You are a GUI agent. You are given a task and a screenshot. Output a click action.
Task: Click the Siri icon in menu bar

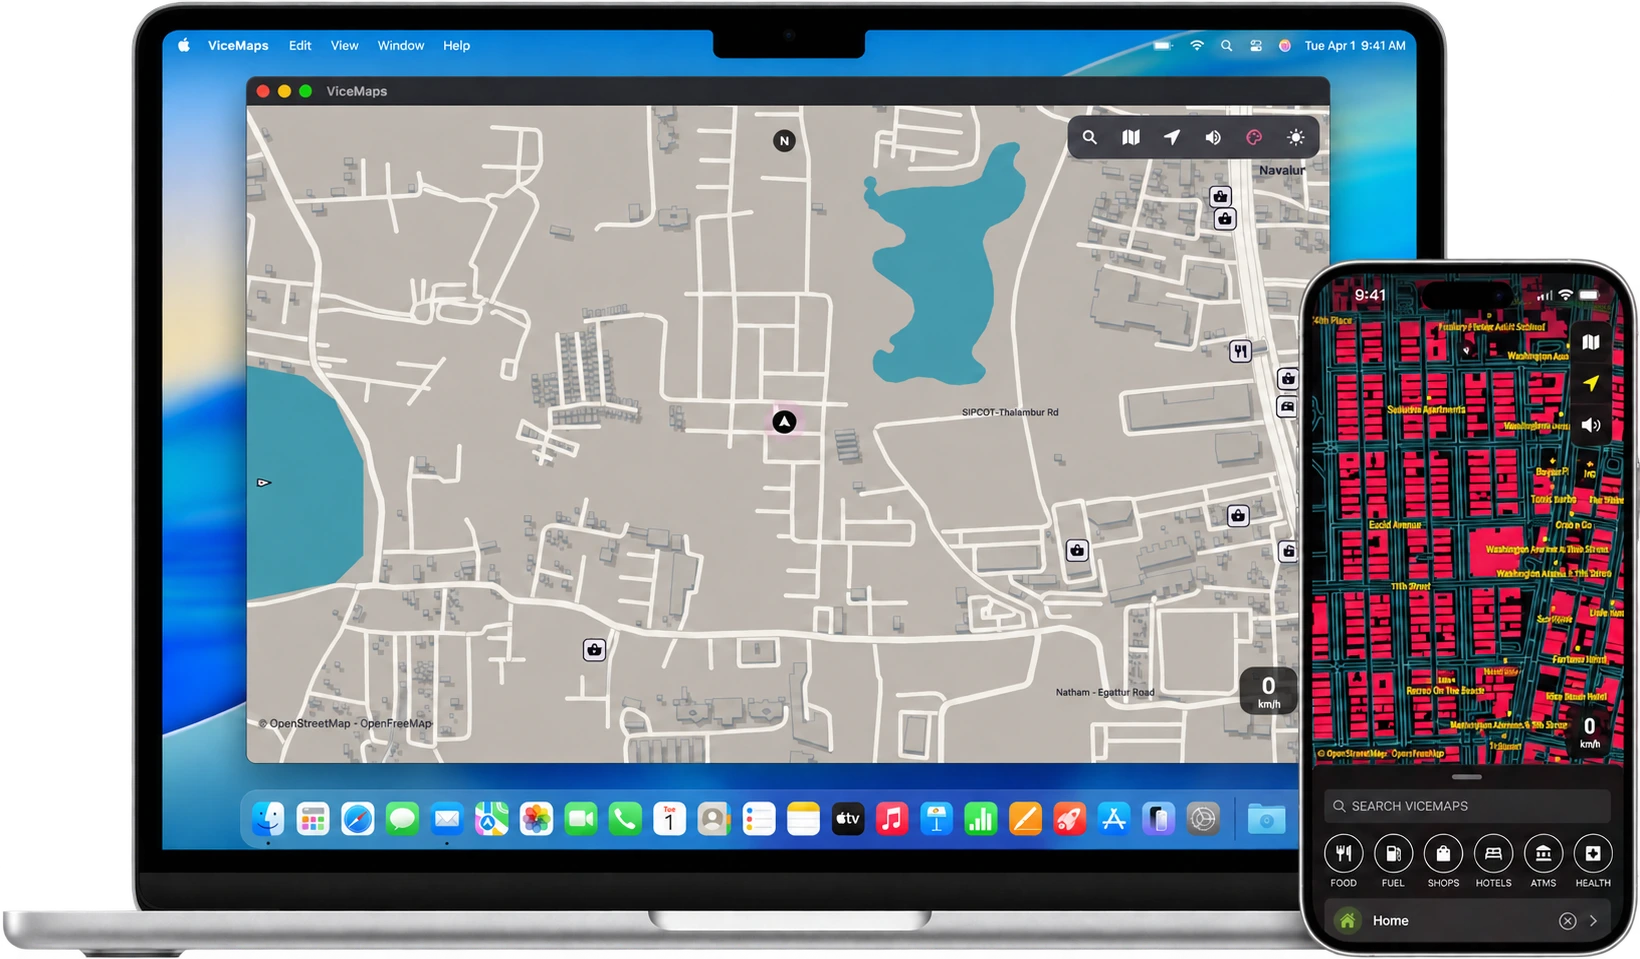click(1285, 45)
